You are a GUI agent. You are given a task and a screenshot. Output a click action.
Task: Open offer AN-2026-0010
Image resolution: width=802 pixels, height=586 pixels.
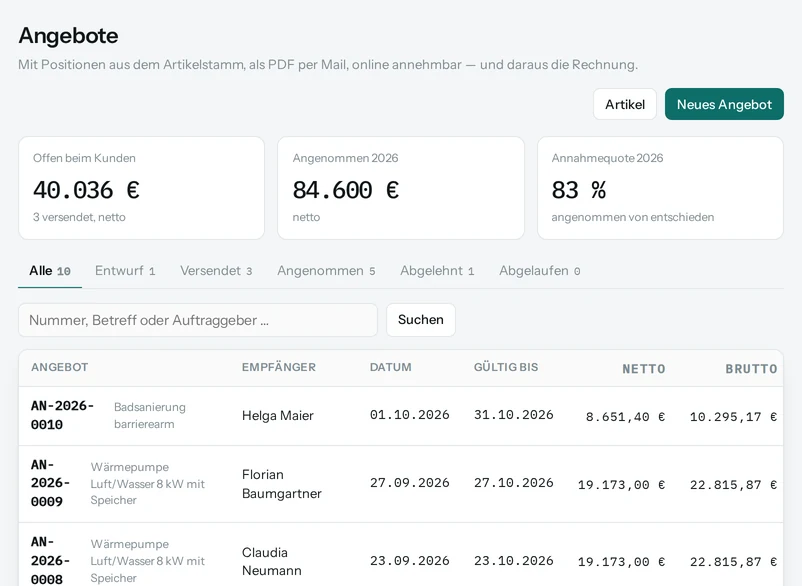click(x=62, y=415)
